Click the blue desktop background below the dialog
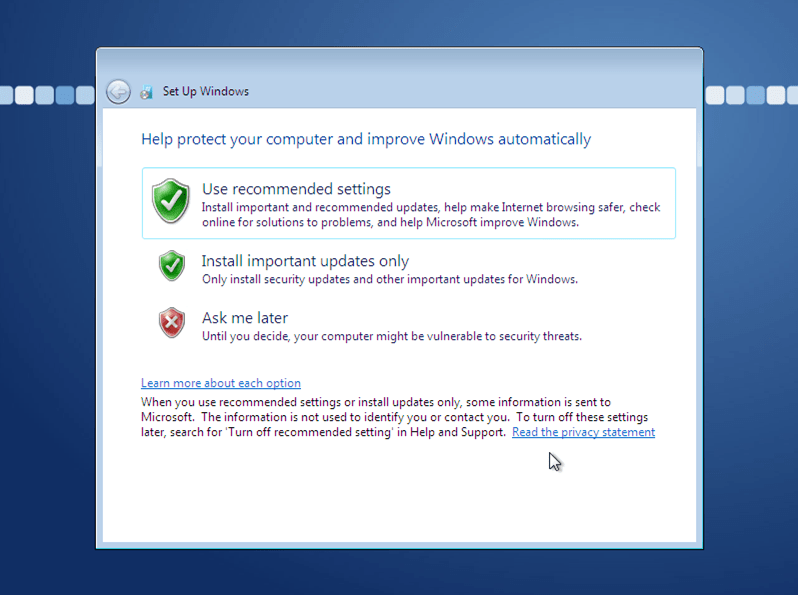Screen dimensions: 798x595 400,573
